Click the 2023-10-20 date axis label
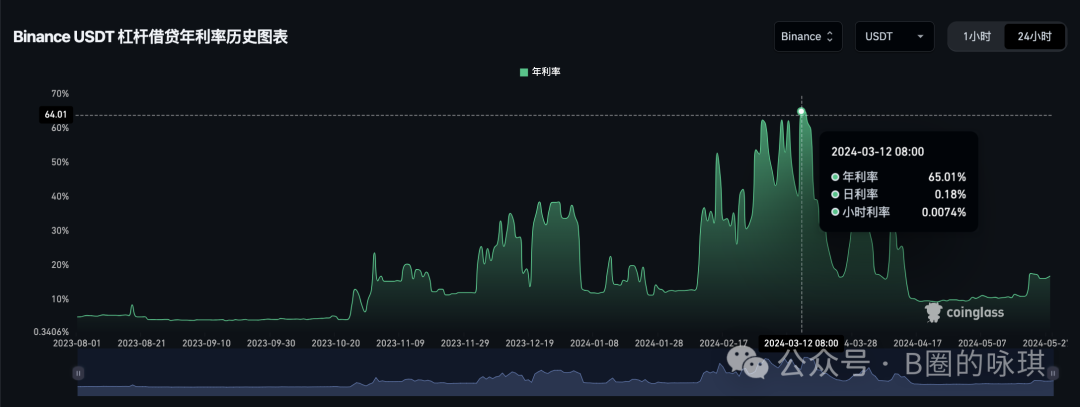This screenshot has width=1080, height=407. (x=336, y=342)
